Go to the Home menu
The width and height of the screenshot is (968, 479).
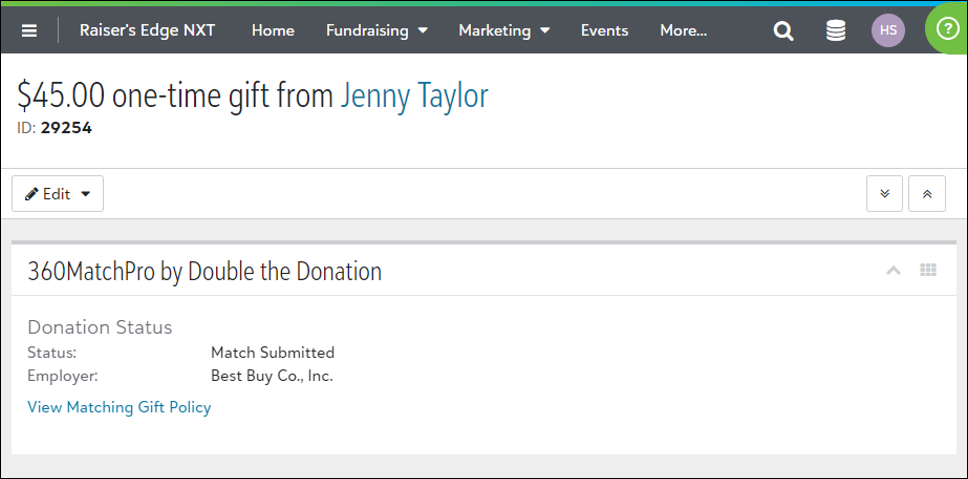273,30
